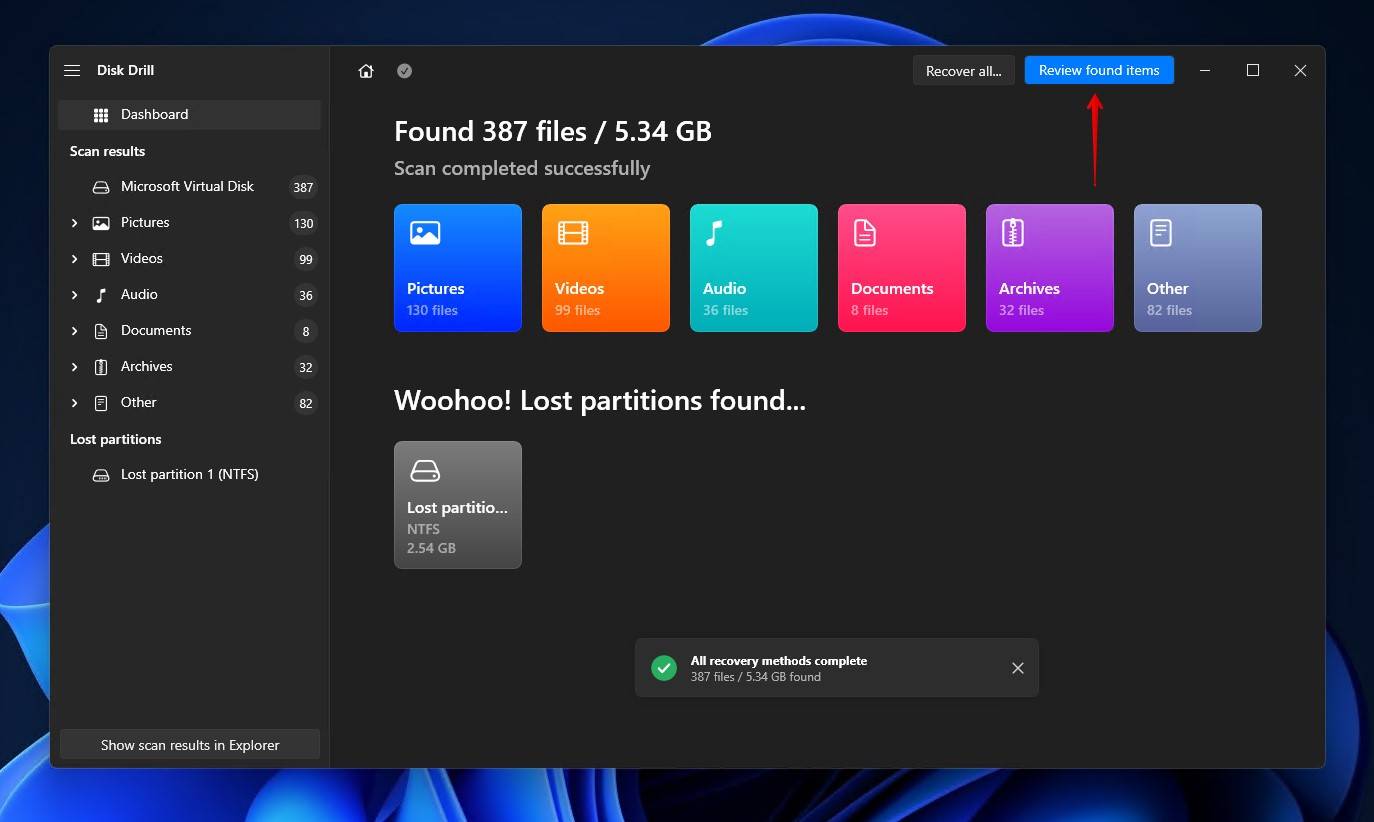Open the Lost partition NTFS card
This screenshot has width=1374, height=822.
(458, 505)
